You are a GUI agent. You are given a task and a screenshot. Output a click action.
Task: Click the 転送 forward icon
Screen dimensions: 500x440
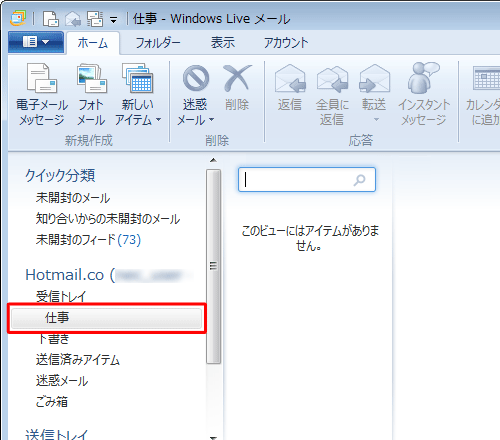point(374,79)
